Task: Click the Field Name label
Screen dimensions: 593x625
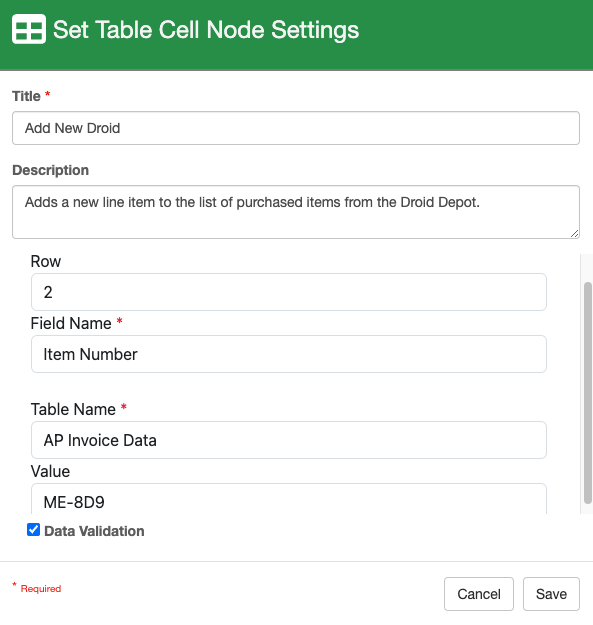Action: coord(71,323)
